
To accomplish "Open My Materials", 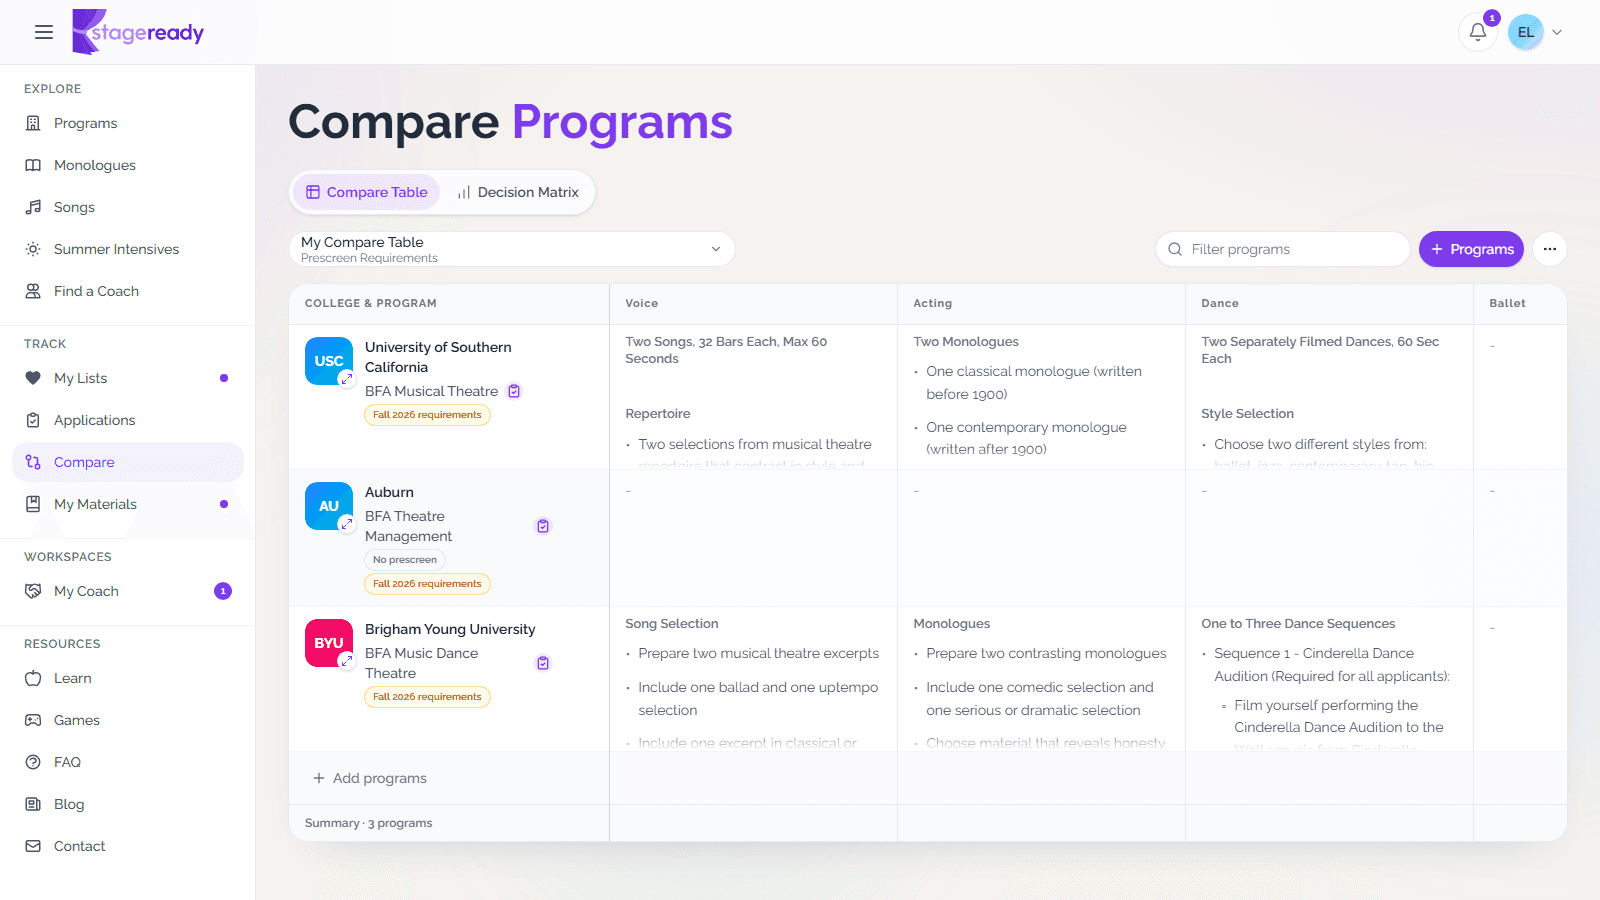I will (128, 504).
